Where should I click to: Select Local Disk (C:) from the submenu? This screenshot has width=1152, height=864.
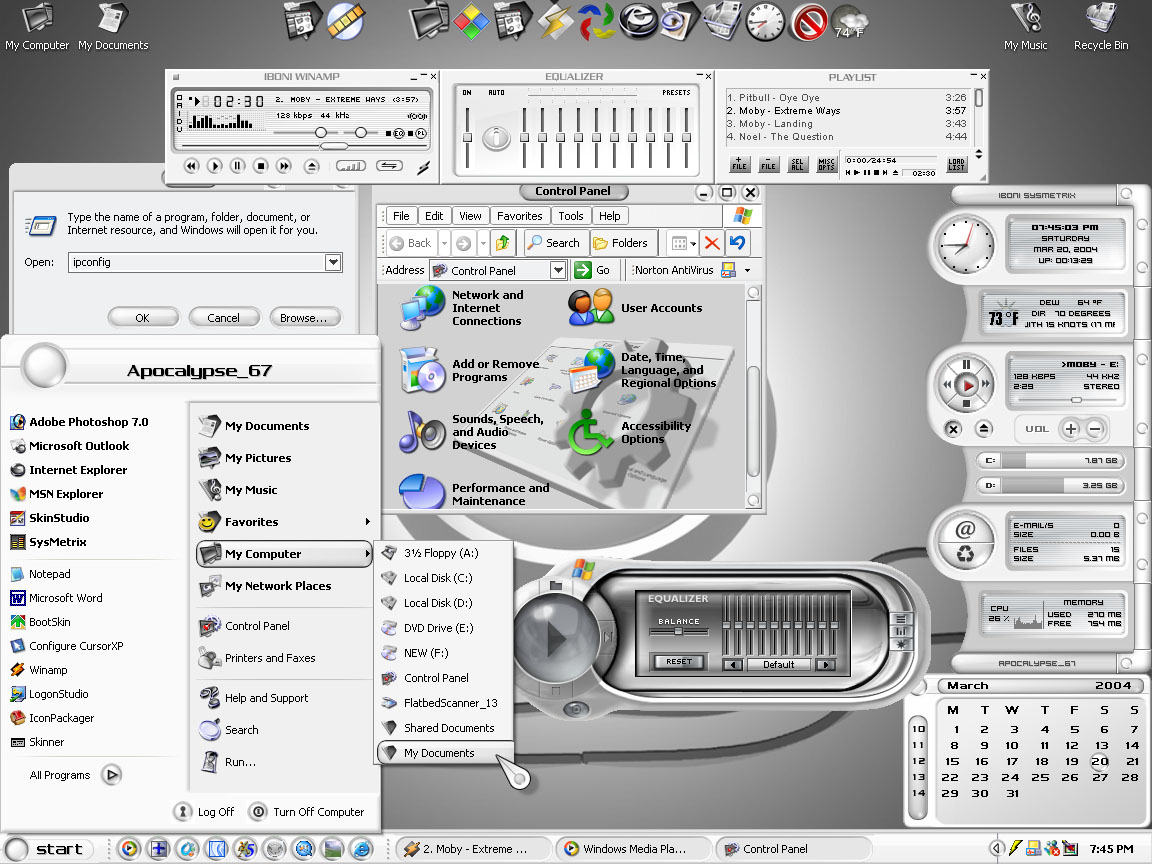tap(438, 578)
